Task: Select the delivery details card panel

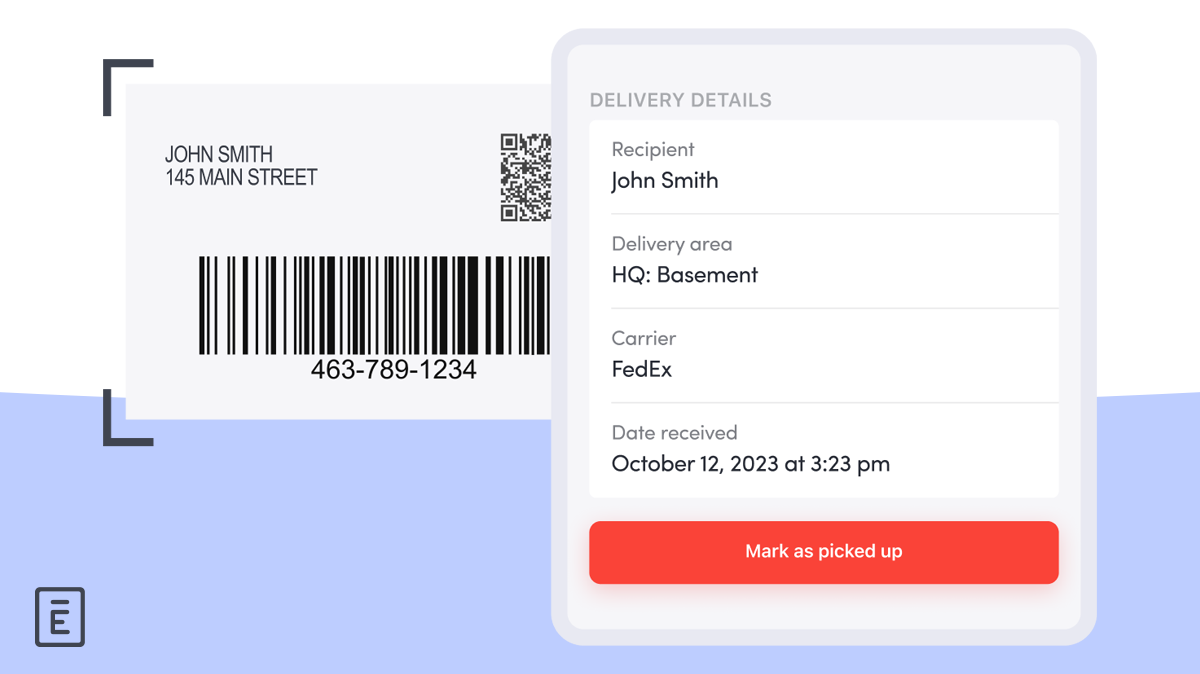Action: pos(824,308)
